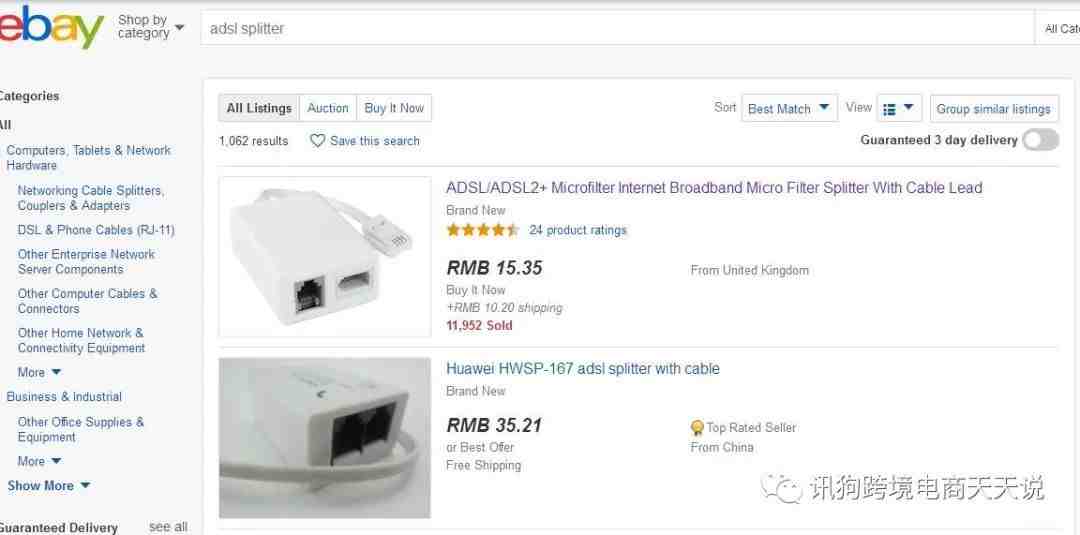The width and height of the screenshot is (1080, 535).
Task: Expand More under Business & Industrial
Action: pyautogui.click(x=39, y=461)
